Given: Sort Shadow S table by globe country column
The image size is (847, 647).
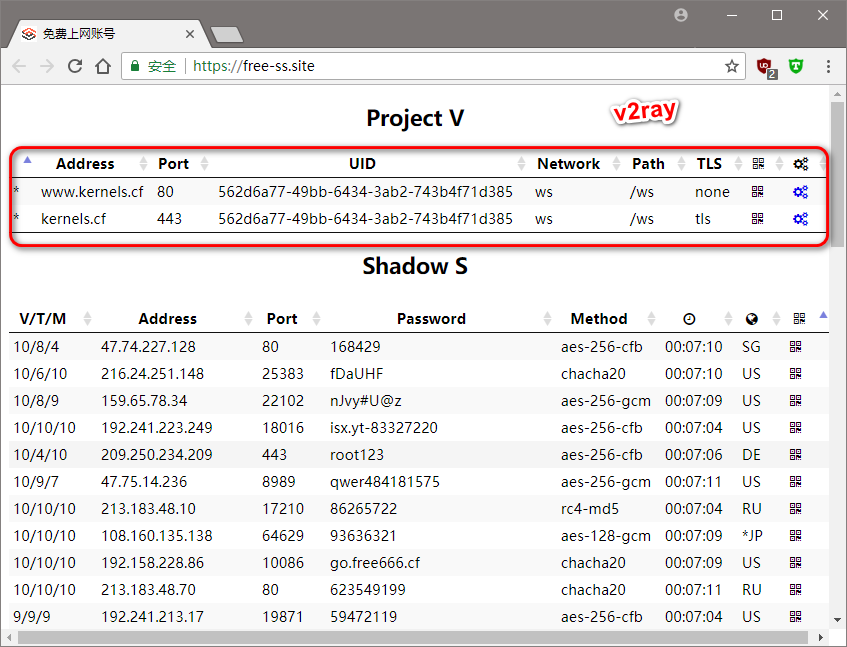Looking at the screenshot, I should coord(751,319).
